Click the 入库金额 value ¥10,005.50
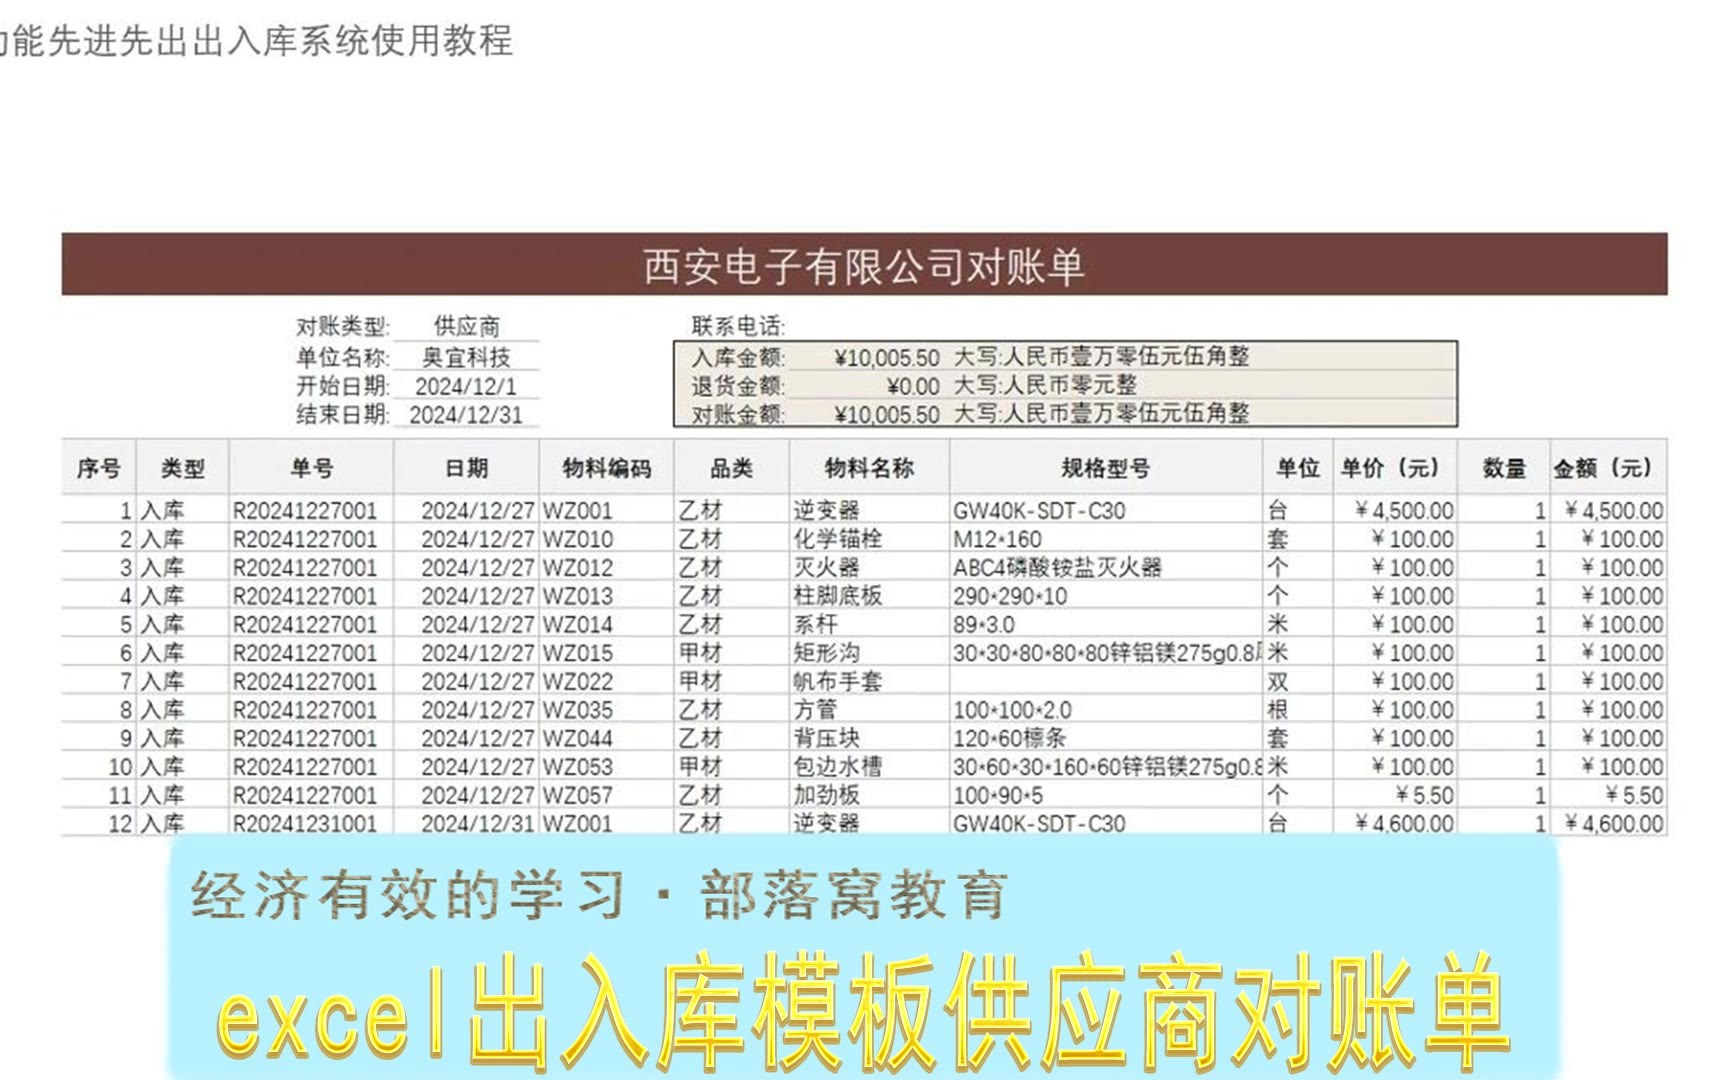This screenshot has width=1728, height=1080. click(x=886, y=358)
